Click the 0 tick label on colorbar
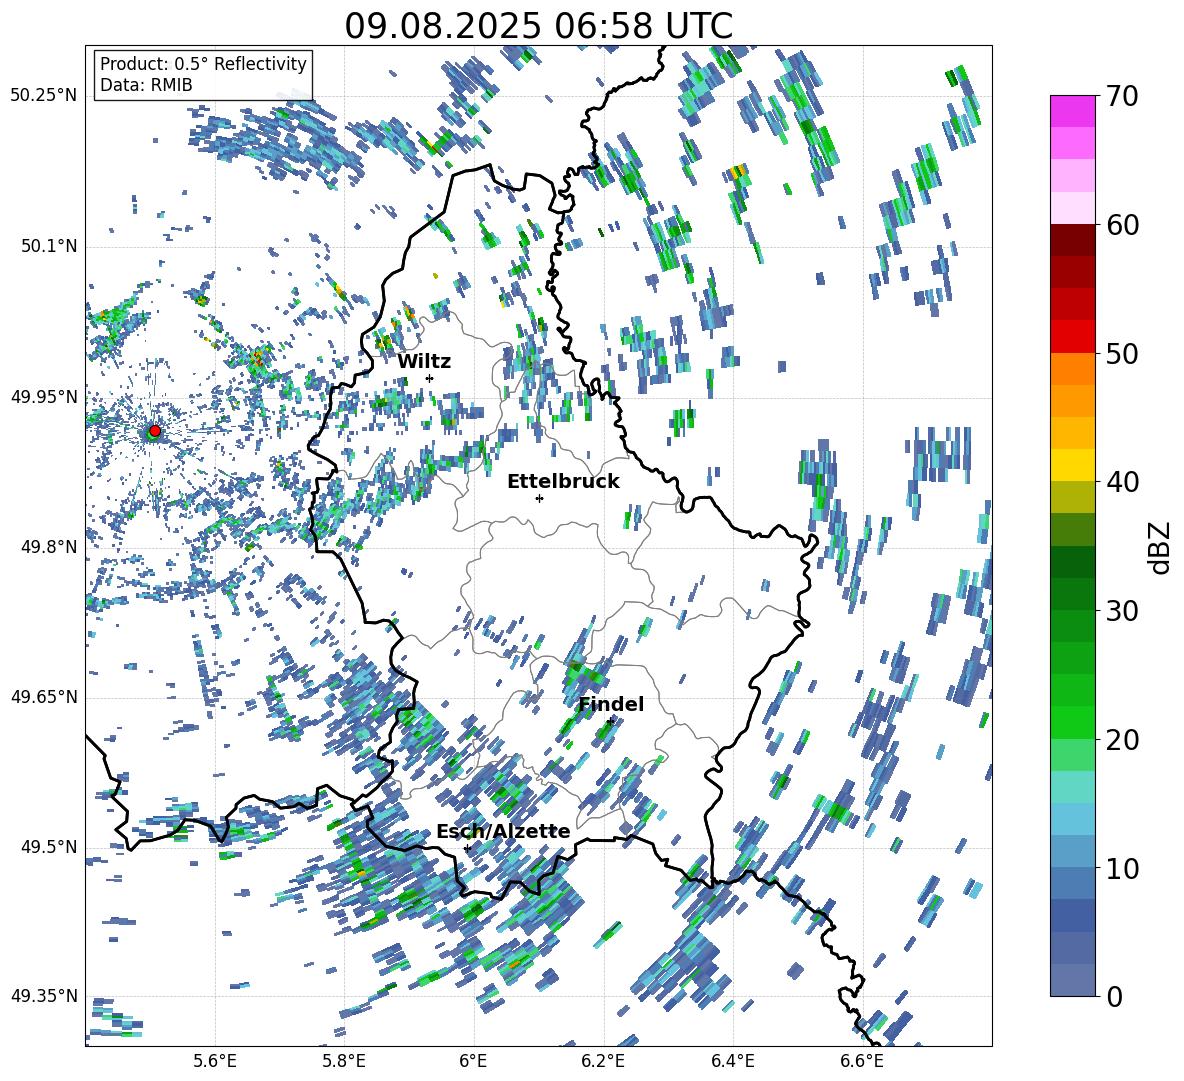The height and width of the screenshot is (1081, 1184). click(x=1114, y=996)
